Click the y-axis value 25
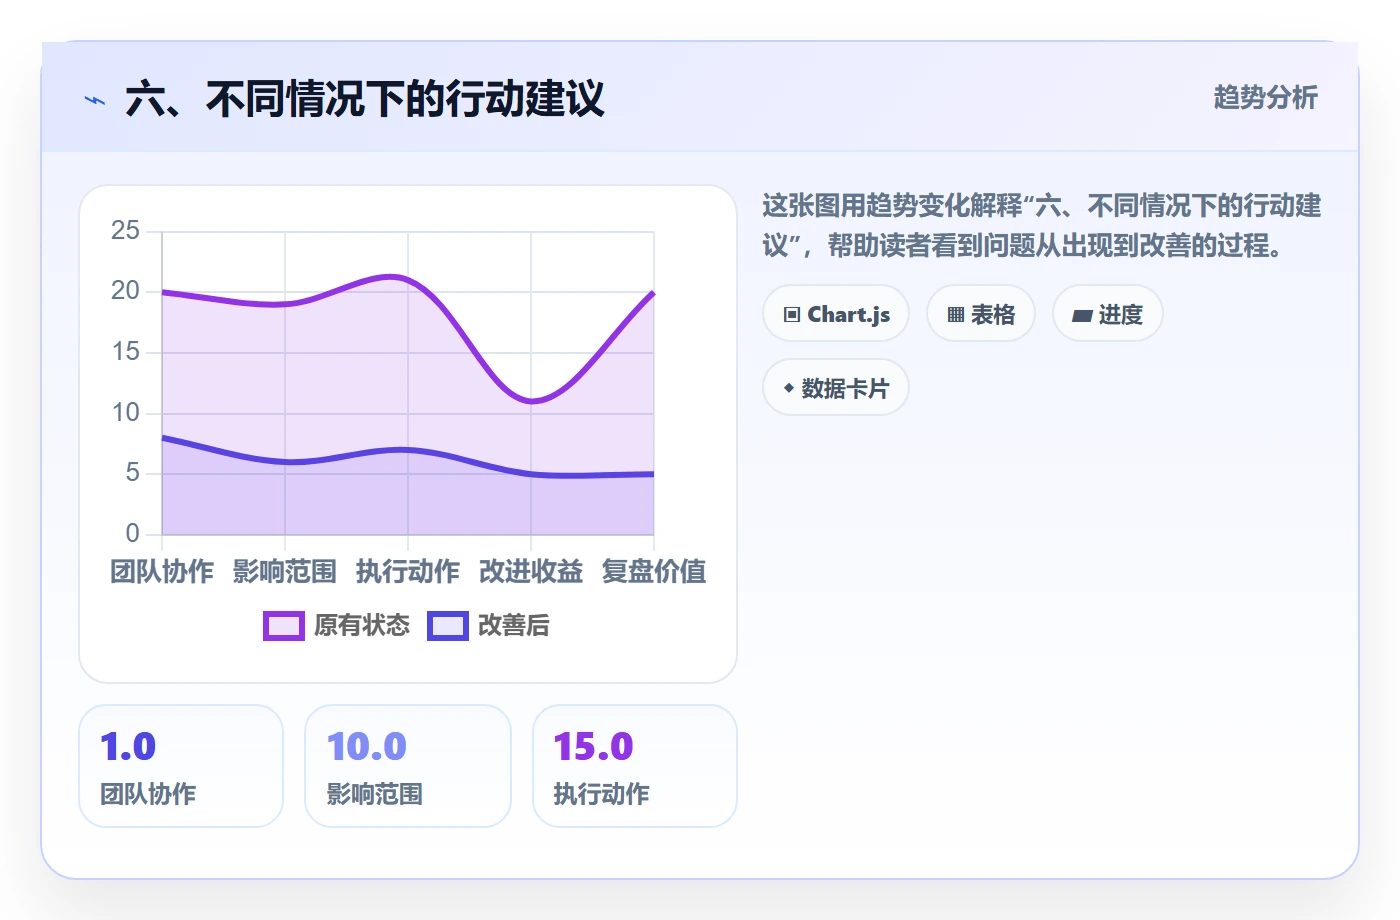The width and height of the screenshot is (1400, 920). (126, 231)
